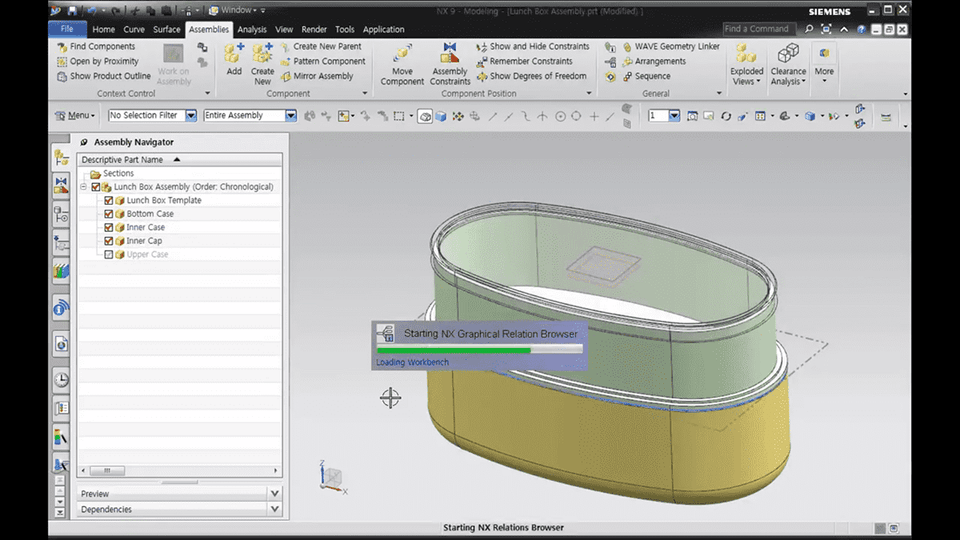Click the Descriptive Part Name column header
The image size is (960, 540).
tap(179, 160)
